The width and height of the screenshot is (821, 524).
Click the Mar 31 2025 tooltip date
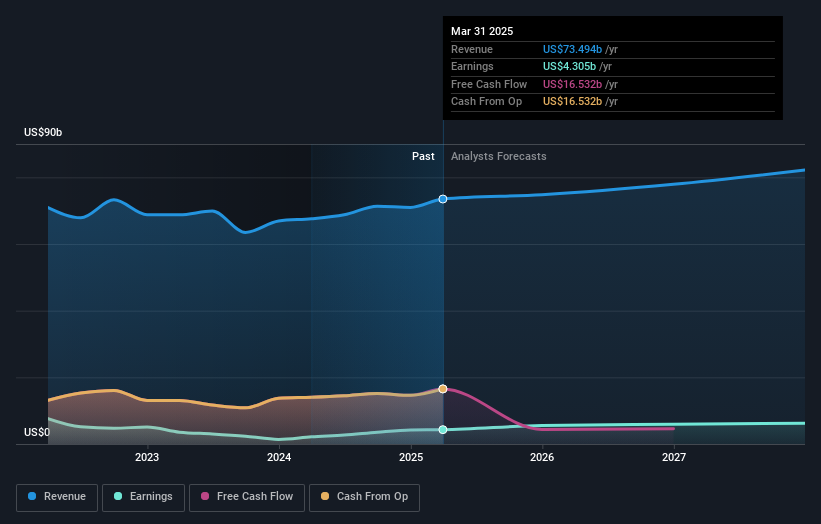(482, 31)
